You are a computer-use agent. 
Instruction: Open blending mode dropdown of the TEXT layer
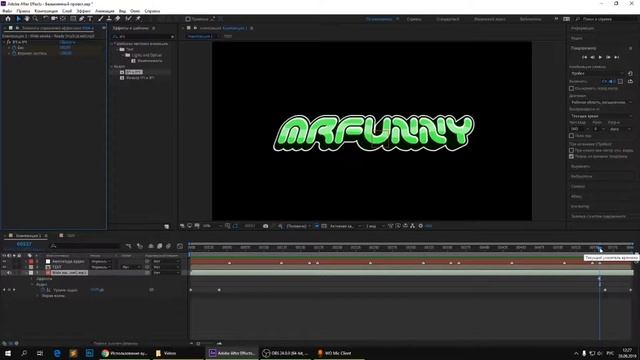point(101,267)
